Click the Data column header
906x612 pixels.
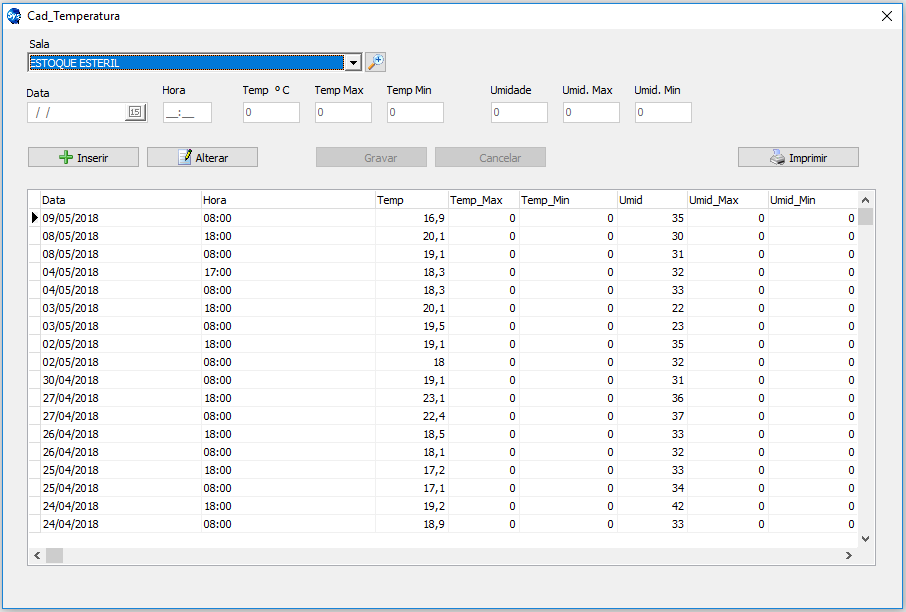click(120, 200)
